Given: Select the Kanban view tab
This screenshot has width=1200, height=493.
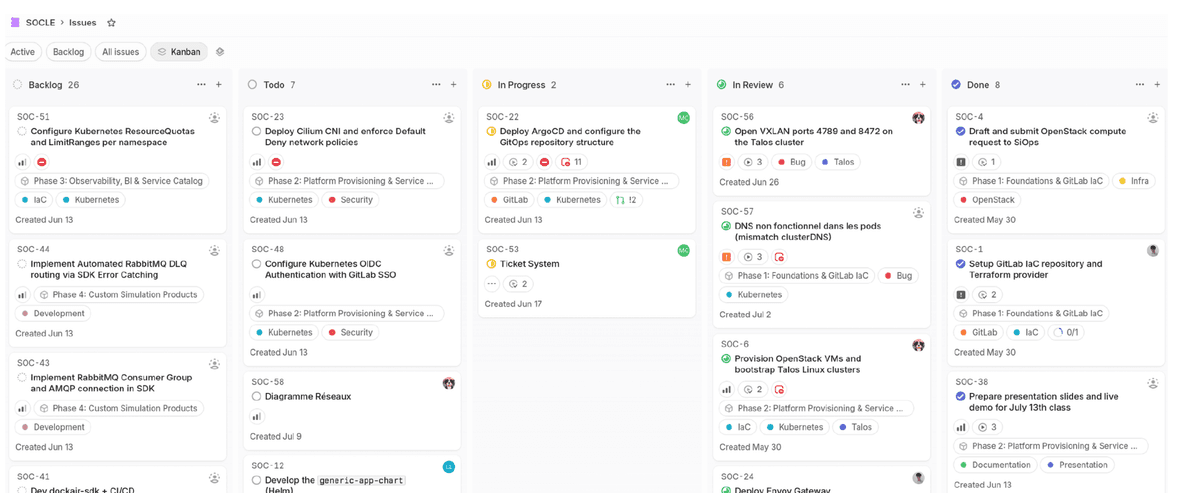Looking at the screenshot, I should 179,52.
